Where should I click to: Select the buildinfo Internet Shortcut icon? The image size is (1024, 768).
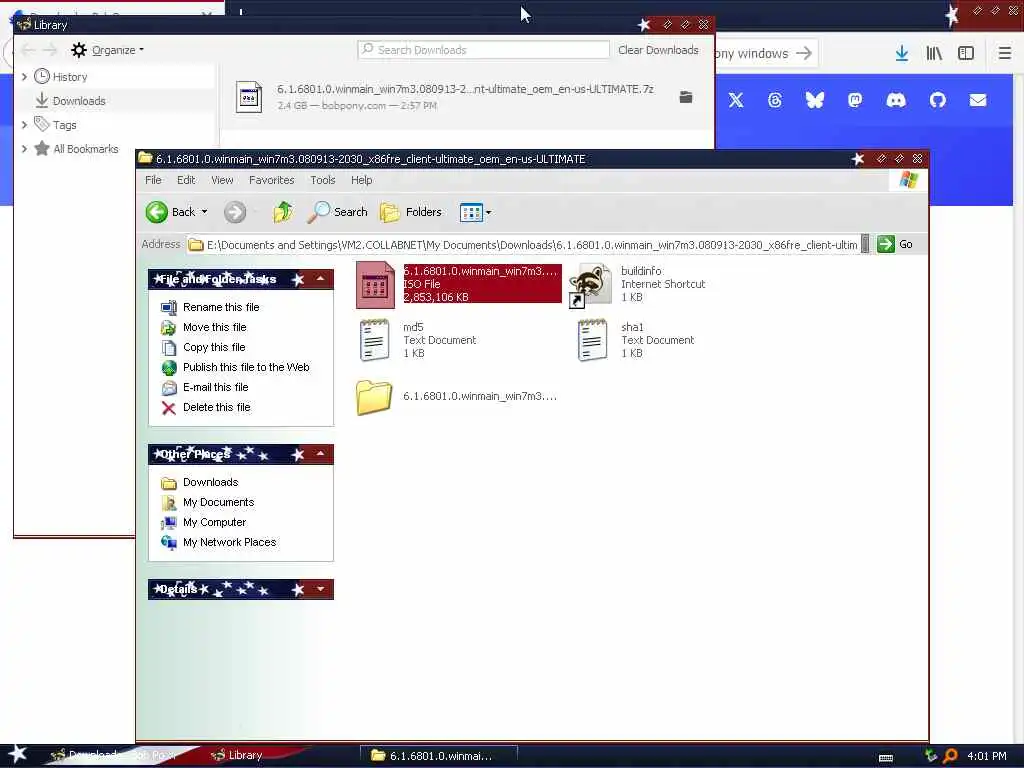pyautogui.click(x=590, y=285)
